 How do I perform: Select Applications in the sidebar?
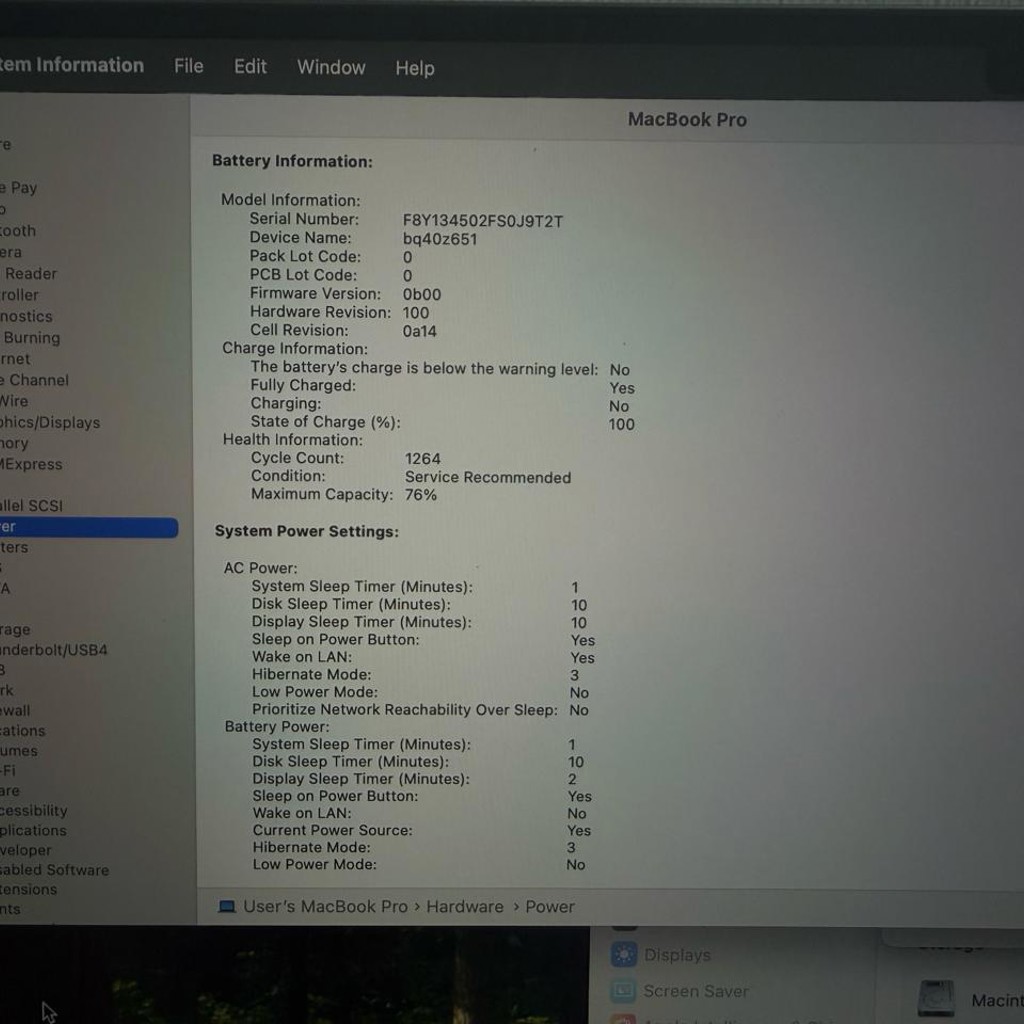pyautogui.click(x=33, y=830)
